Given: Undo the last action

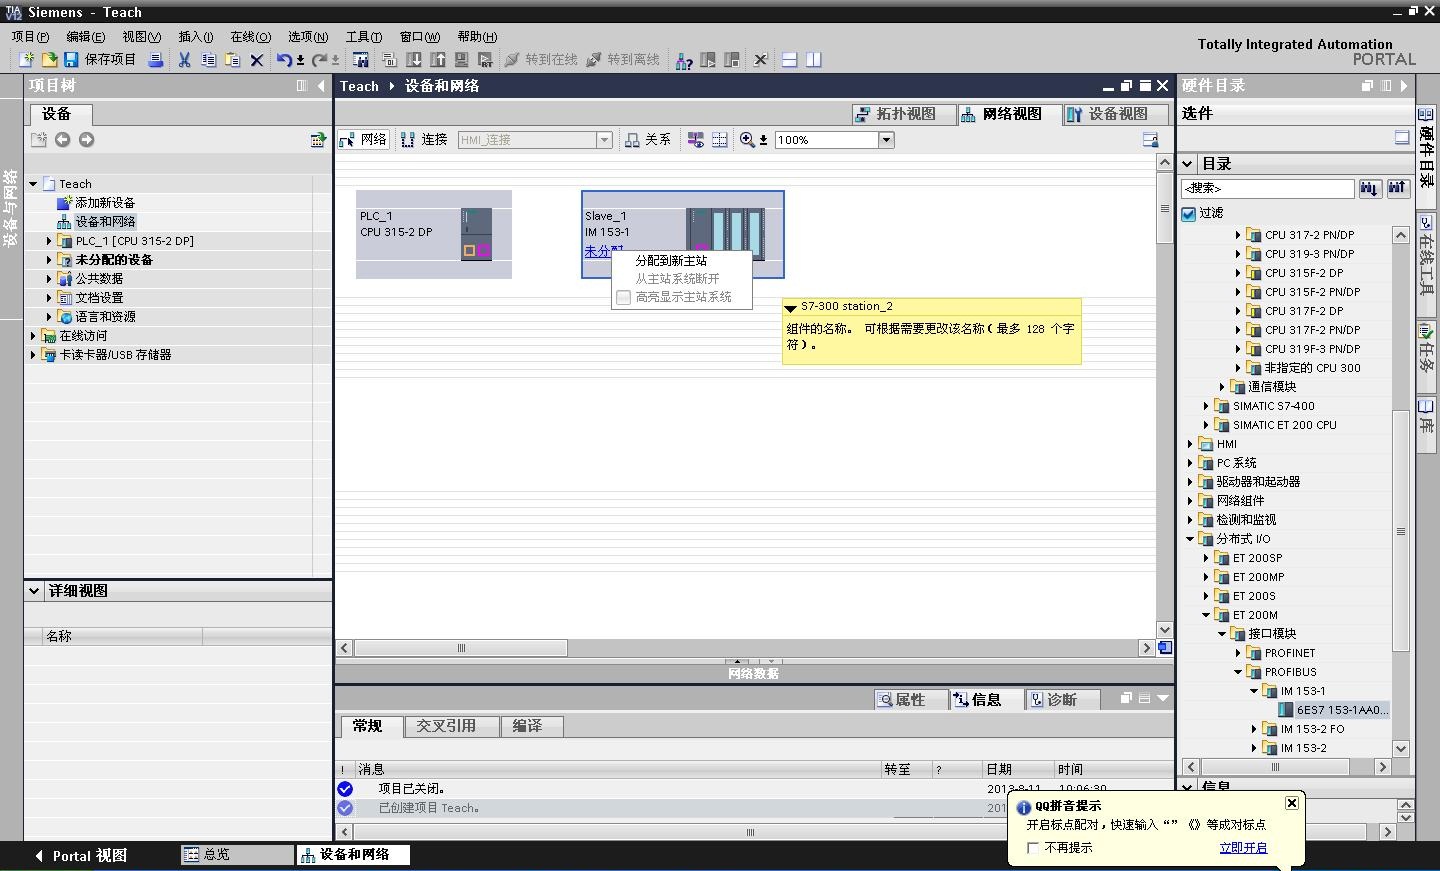Looking at the screenshot, I should [284, 60].
